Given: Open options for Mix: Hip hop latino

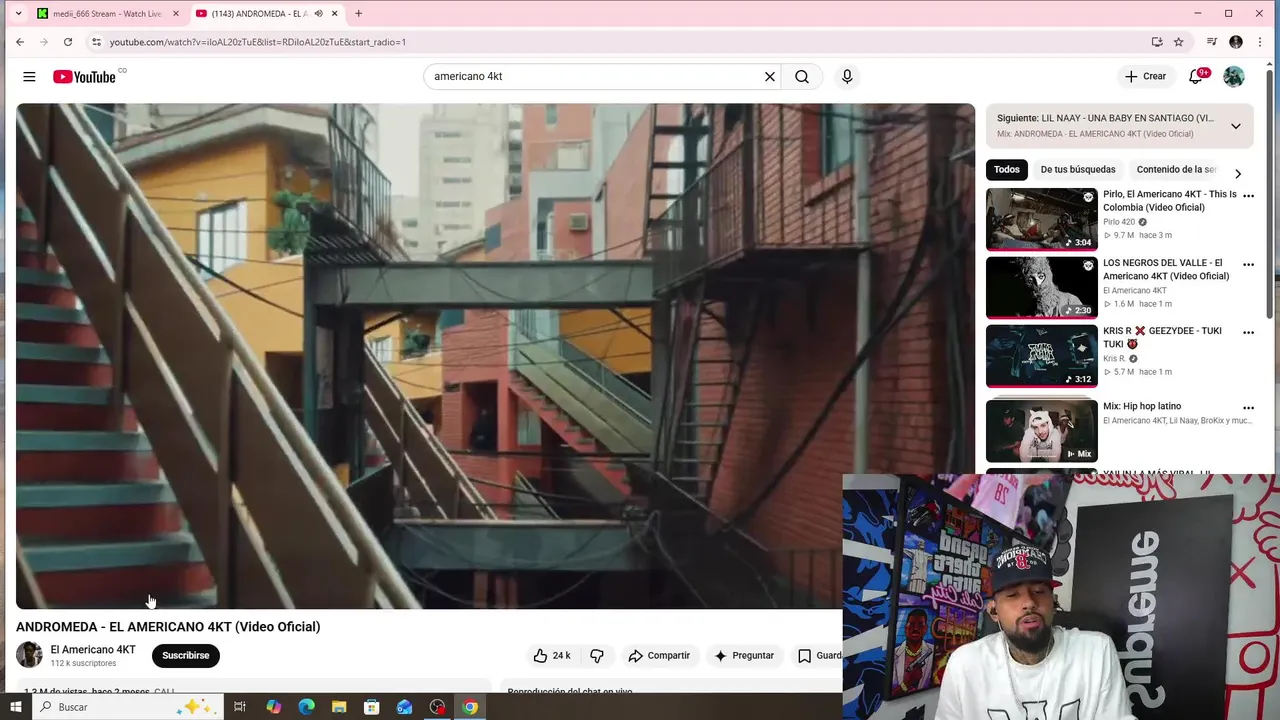Looking at the screenshot, I should pyautogui.click(x=1248, y=408).
